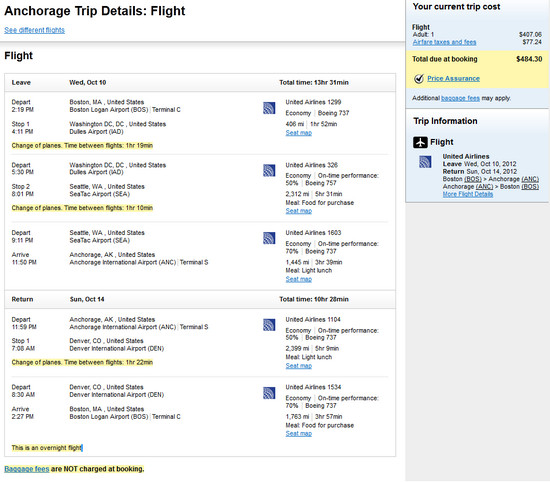This screenshot has width=550, height=482.
Task: Select the Total due at booking amount $484.30
Action: 529,59
